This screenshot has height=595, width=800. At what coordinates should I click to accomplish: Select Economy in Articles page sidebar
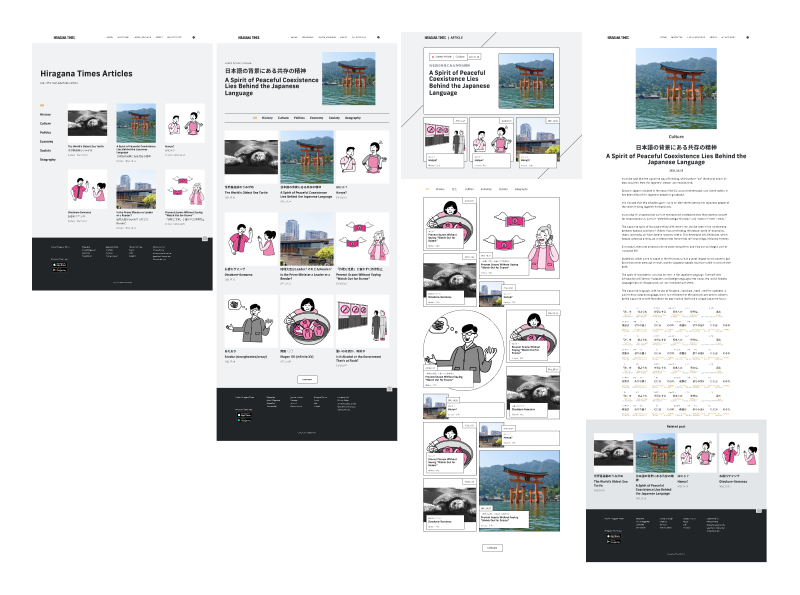pos(46,141)
